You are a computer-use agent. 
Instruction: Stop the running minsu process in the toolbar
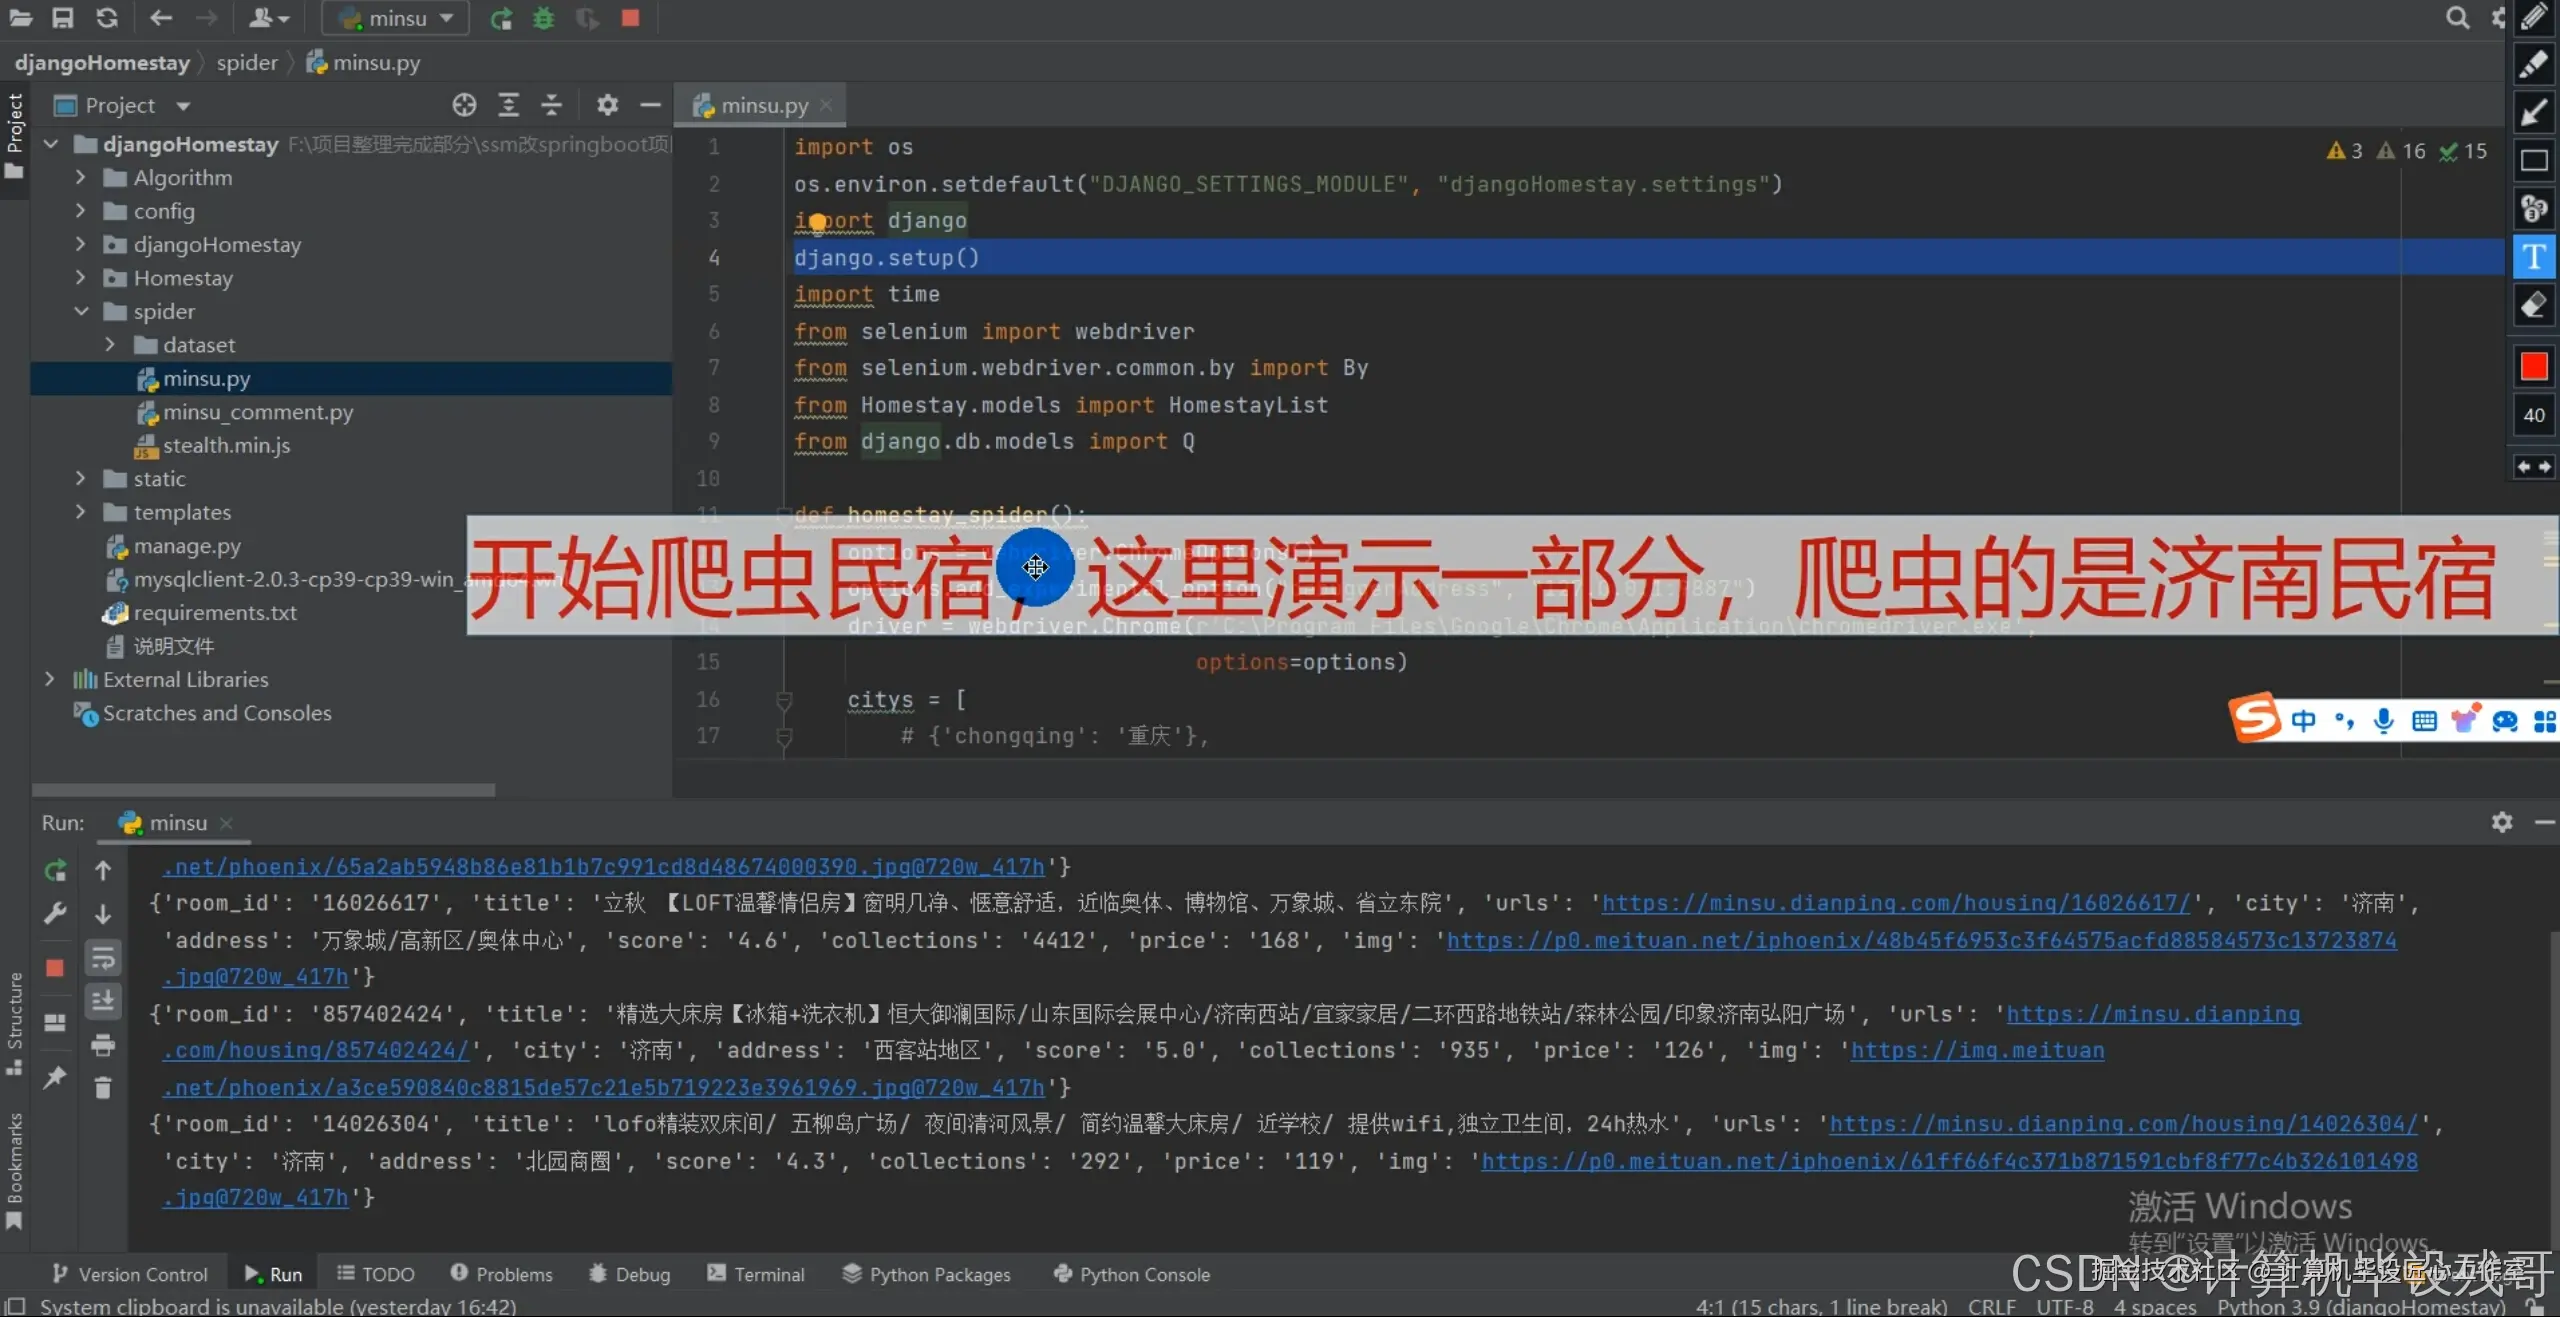pyautogui.click(x=630, y=18)
